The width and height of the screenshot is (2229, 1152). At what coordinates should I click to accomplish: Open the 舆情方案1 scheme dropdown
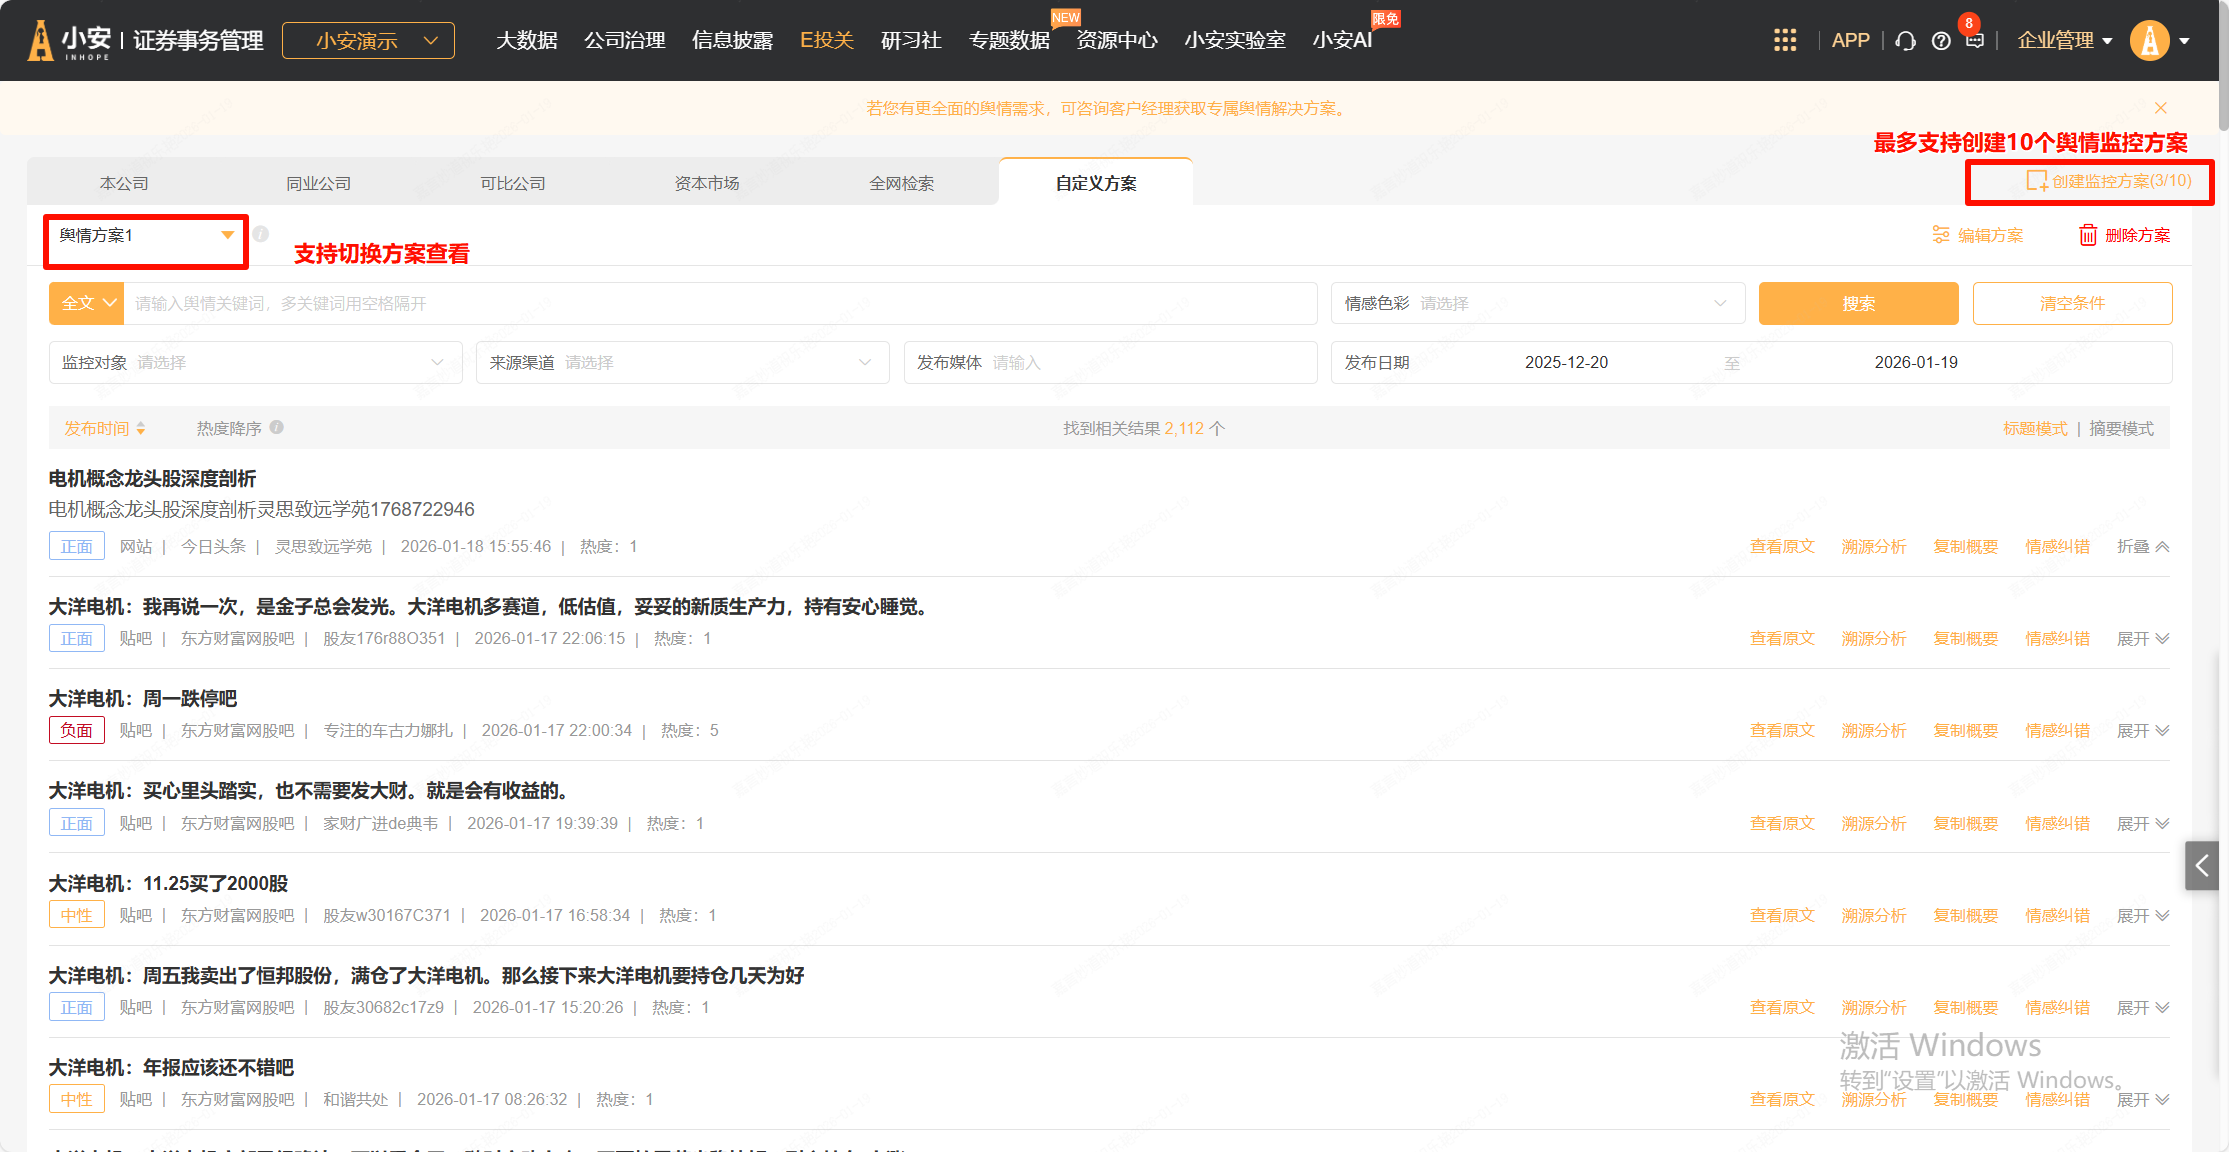pyautogui.click(x=145, y=236)
